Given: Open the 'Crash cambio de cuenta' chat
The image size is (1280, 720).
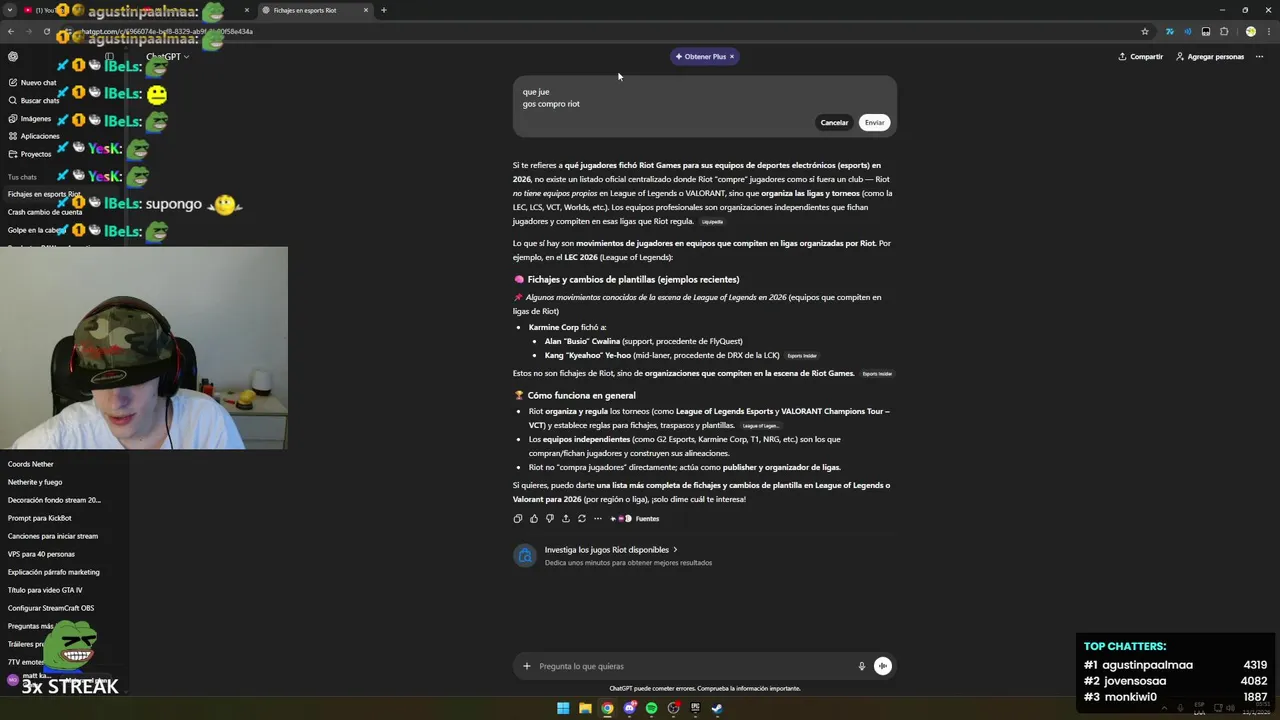Looking at the screenshot, I should coord(45,212).
